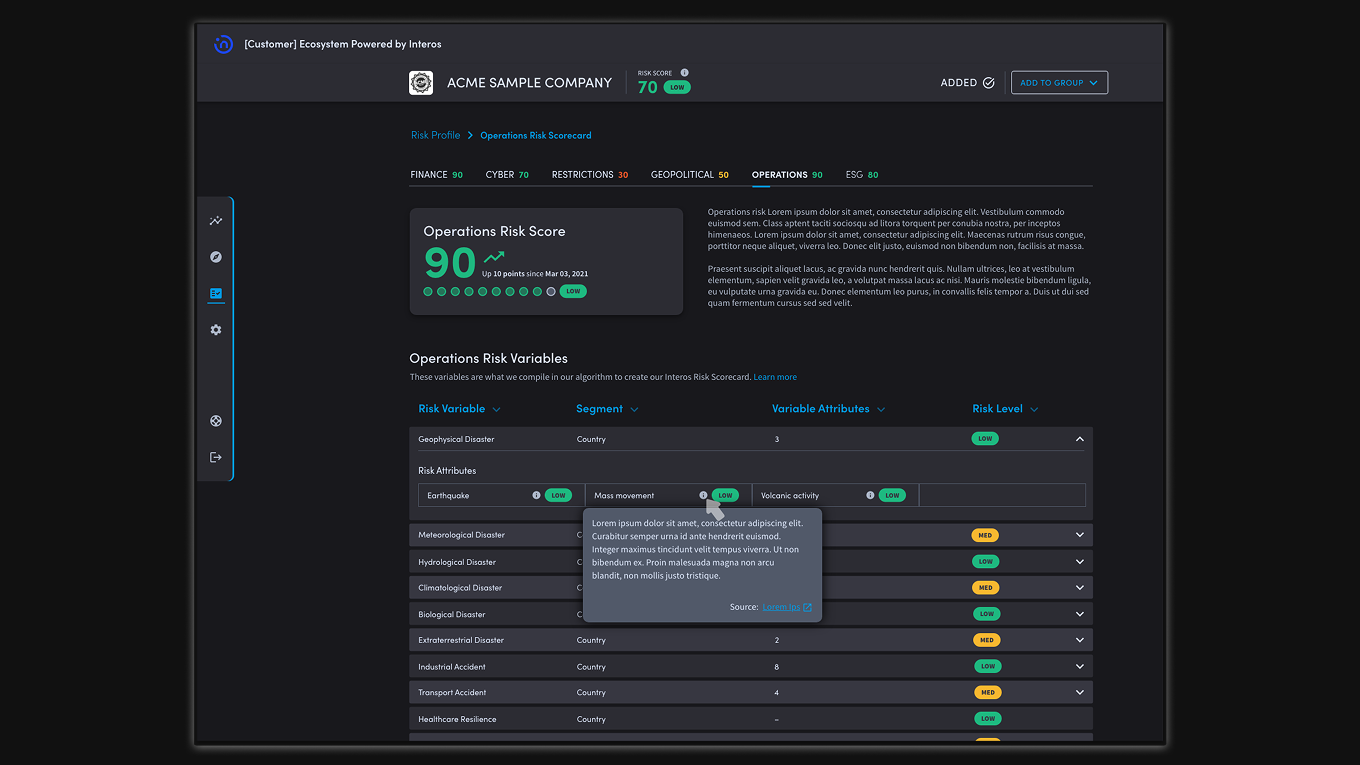Expand the Transport Accident row

[x=1079, y=692]
